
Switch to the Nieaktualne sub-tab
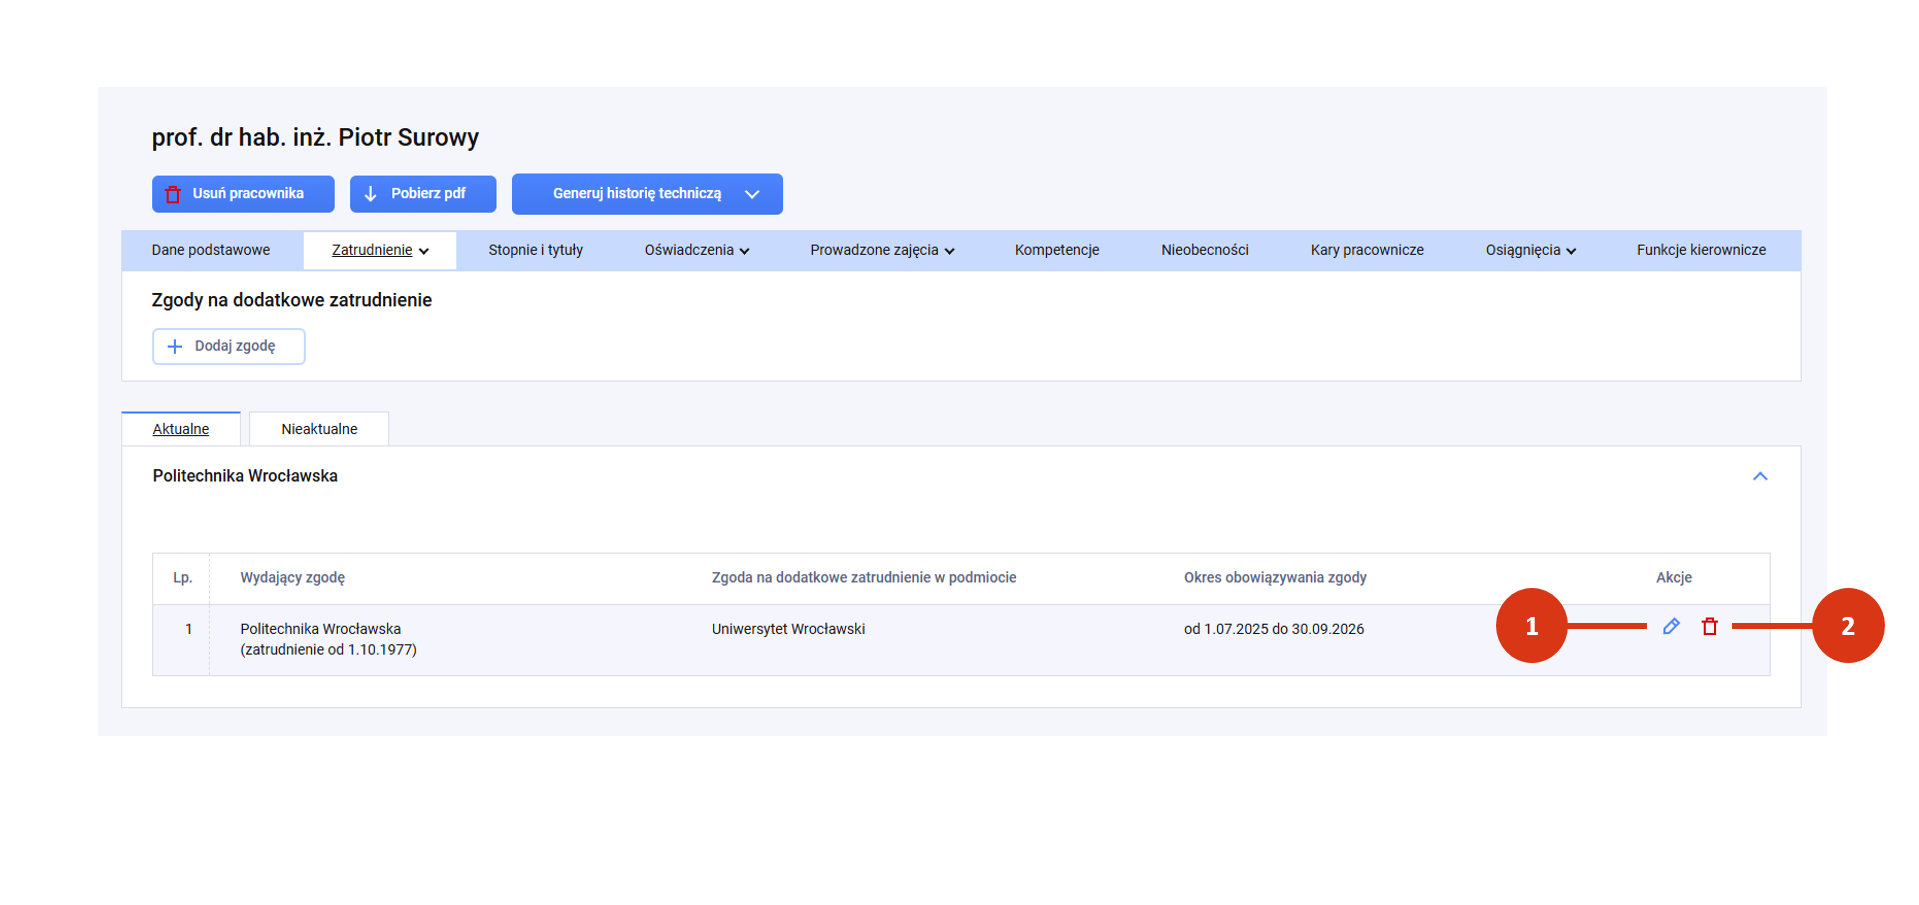[x=319, y=429]
